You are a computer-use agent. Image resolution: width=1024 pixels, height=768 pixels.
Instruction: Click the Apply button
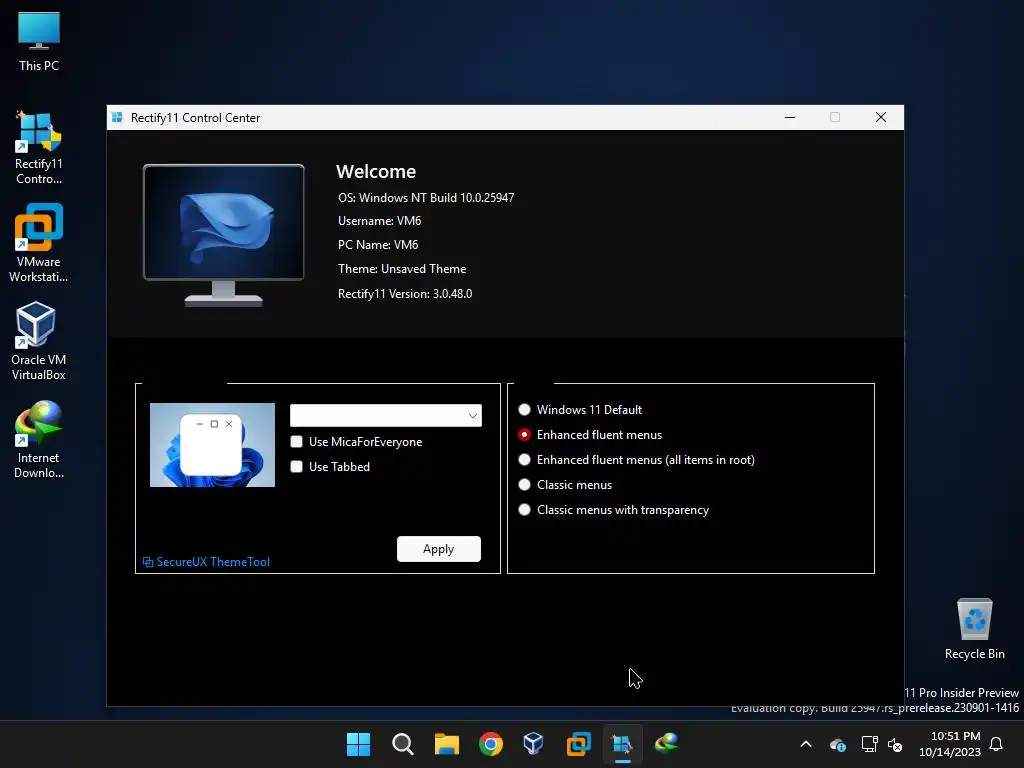[x=439, y=549]
